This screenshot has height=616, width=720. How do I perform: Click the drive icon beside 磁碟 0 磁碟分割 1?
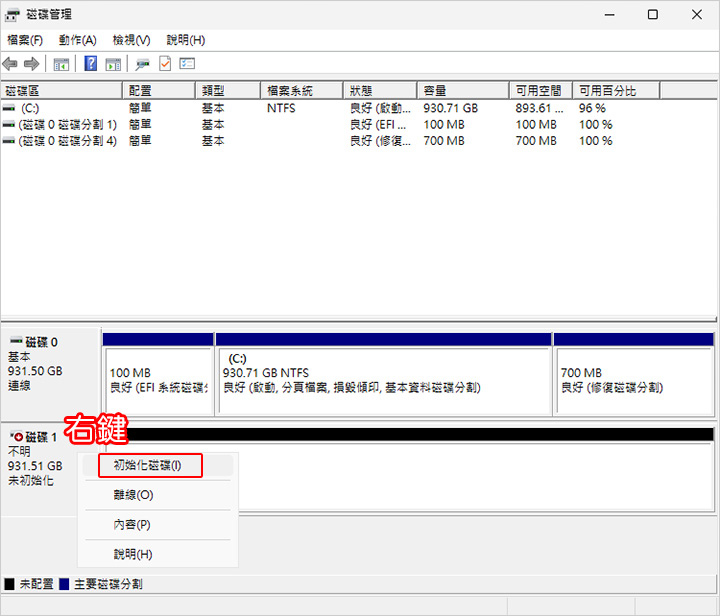coord(8,125)
